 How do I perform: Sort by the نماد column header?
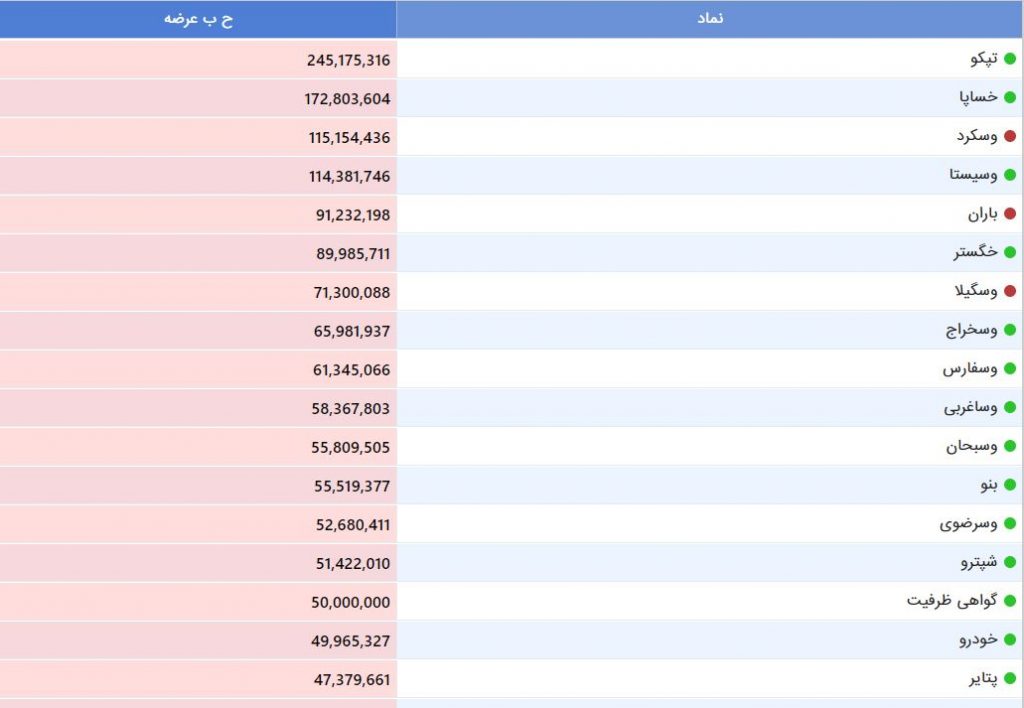(x=710, y=19)
